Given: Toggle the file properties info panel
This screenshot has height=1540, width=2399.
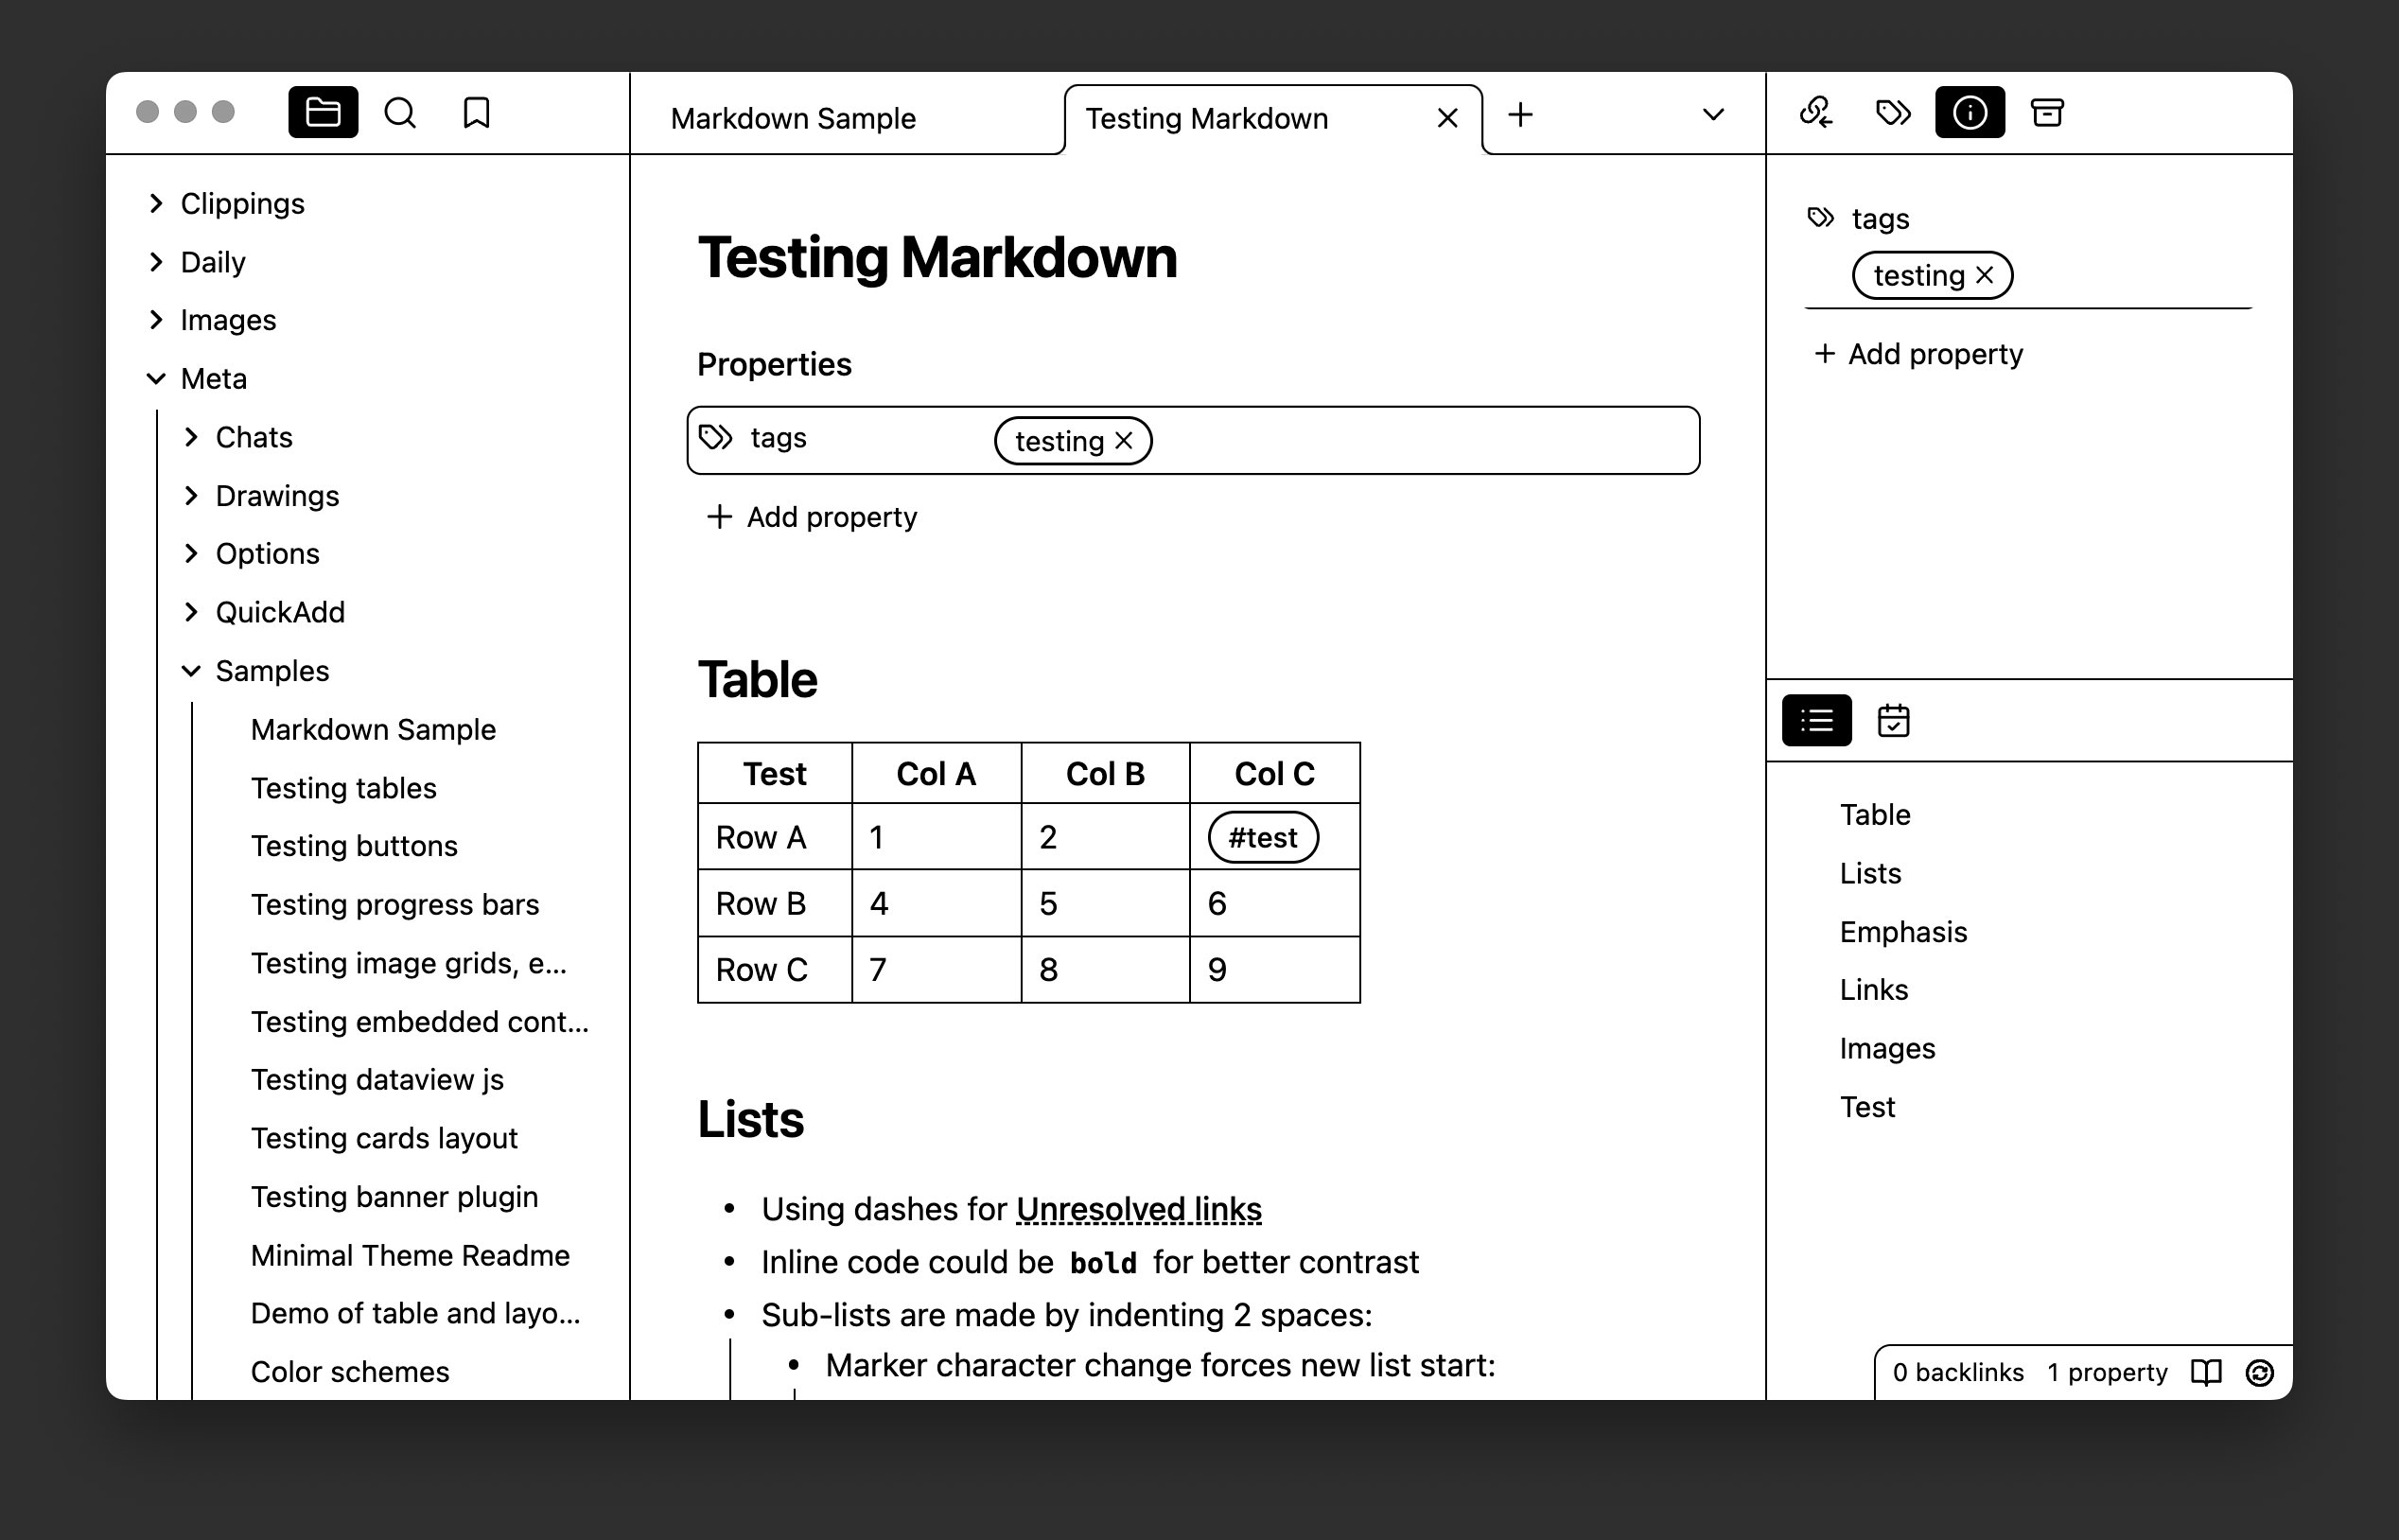Looking at the screenshot, I should click(x=1969, y=113).
